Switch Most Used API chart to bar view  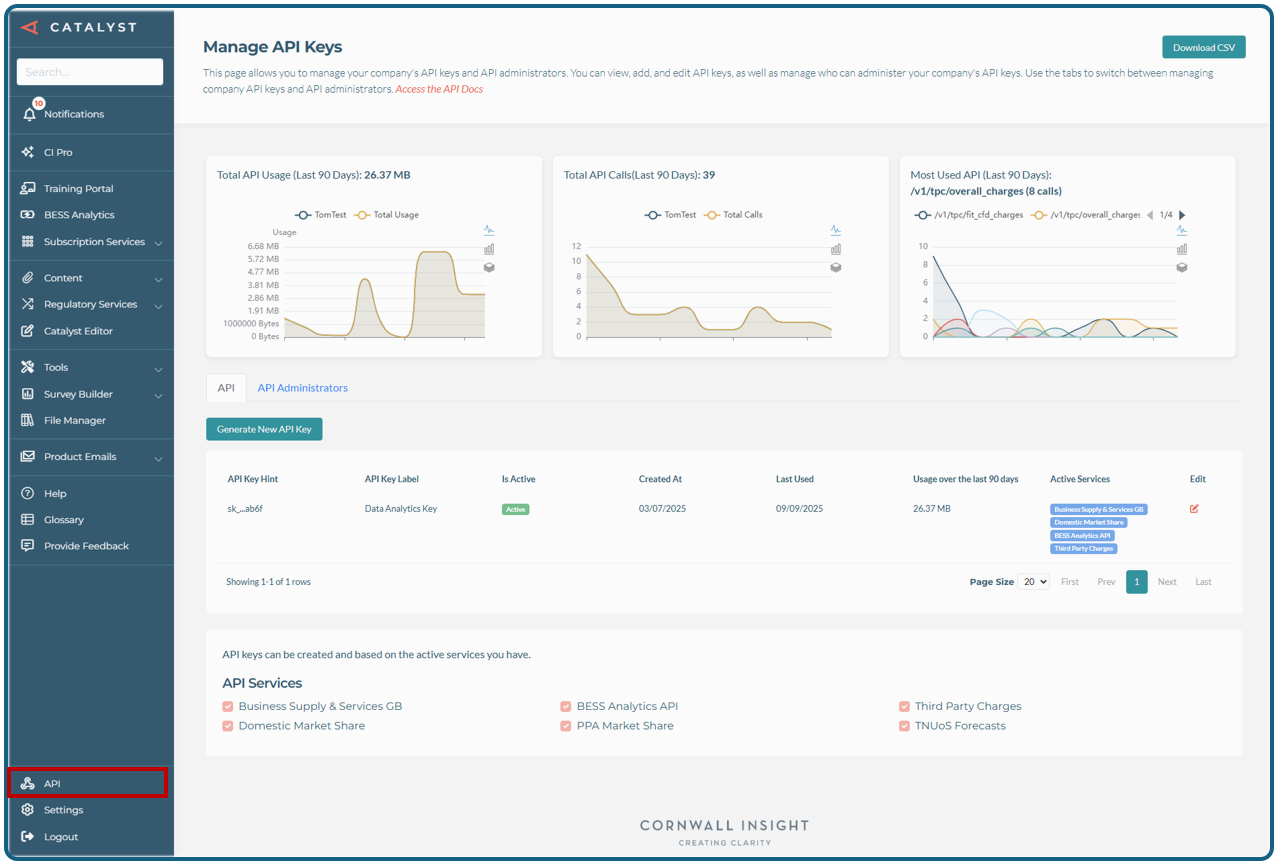pos(1182,249)
